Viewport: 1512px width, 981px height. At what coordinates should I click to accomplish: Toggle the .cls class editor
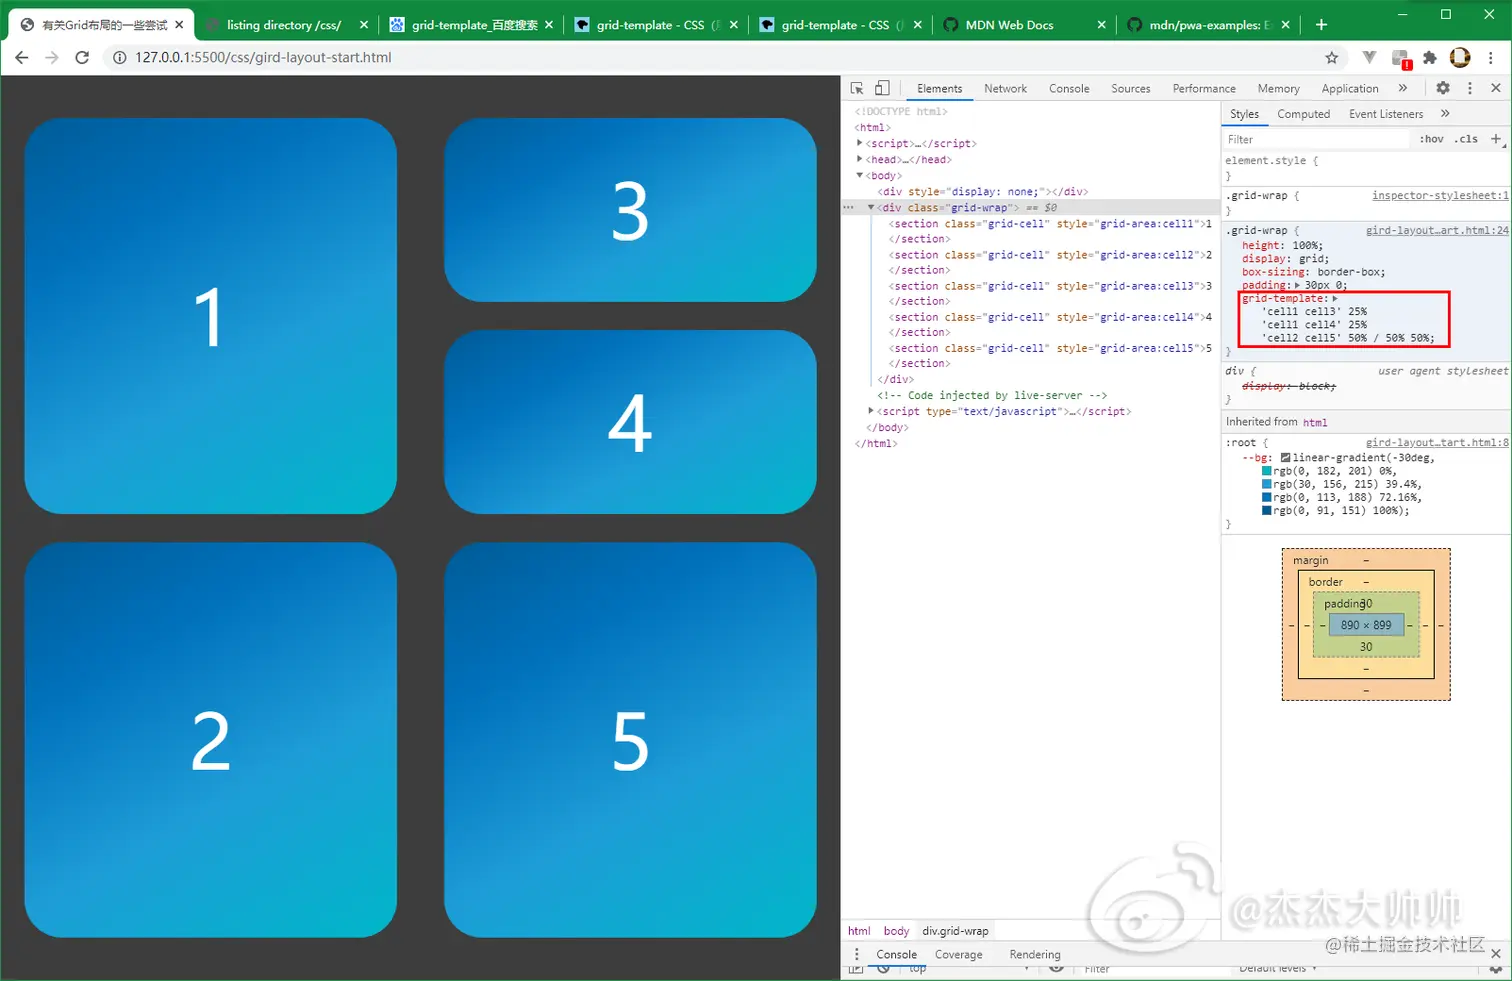pyautogui.click(x=1466, y=139)
